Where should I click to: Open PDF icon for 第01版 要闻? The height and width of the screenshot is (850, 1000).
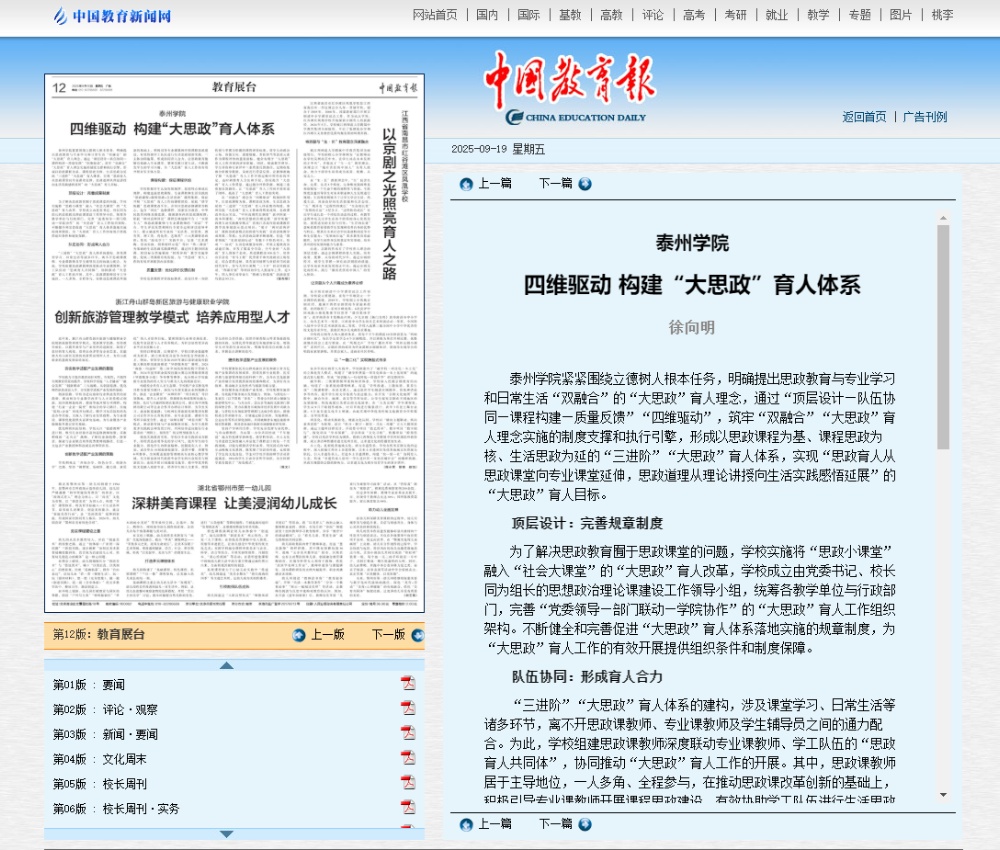pyautogui.click(x=408, y=684)
